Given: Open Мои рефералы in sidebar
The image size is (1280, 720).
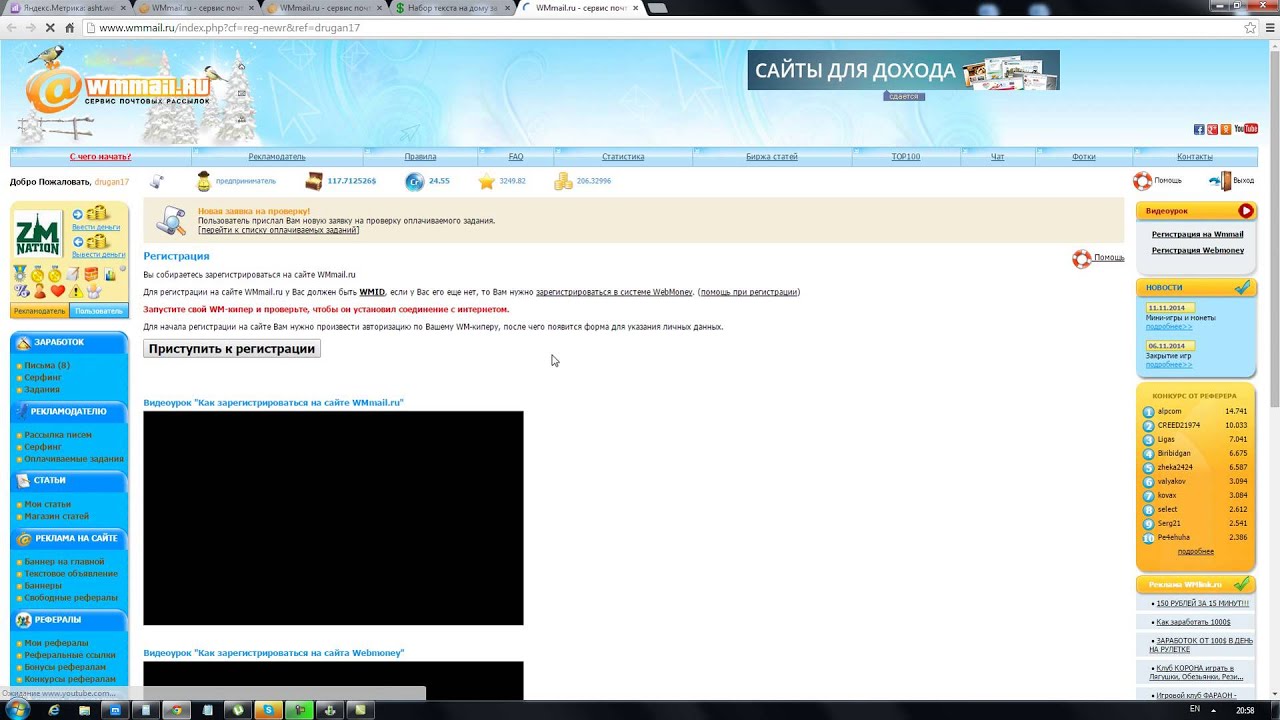Looking at the screenshot, I should tap(56, 643).
